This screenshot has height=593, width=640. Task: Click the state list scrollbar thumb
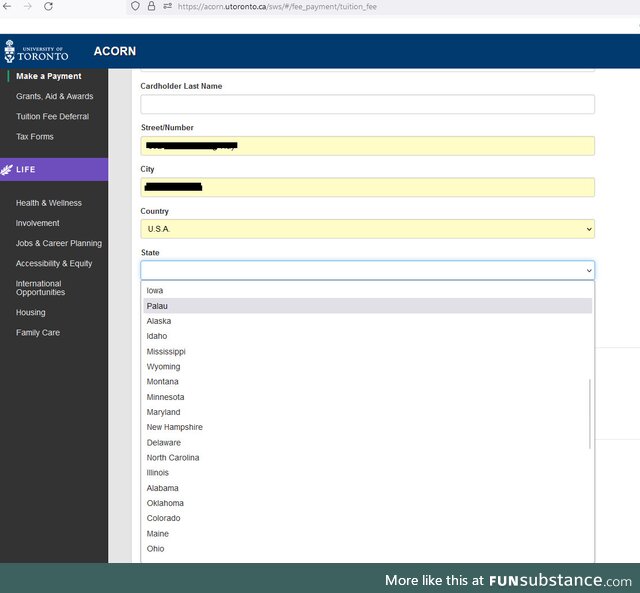pyautogui.click(x=590, y=414)
